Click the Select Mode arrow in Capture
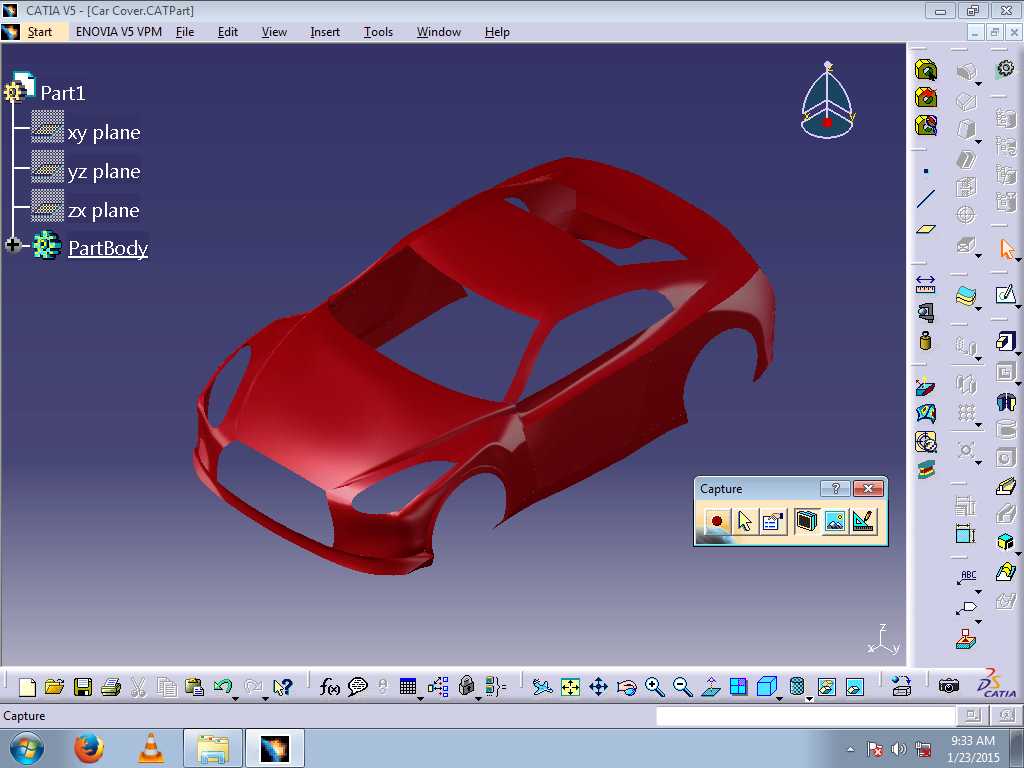 coord(744,521)
